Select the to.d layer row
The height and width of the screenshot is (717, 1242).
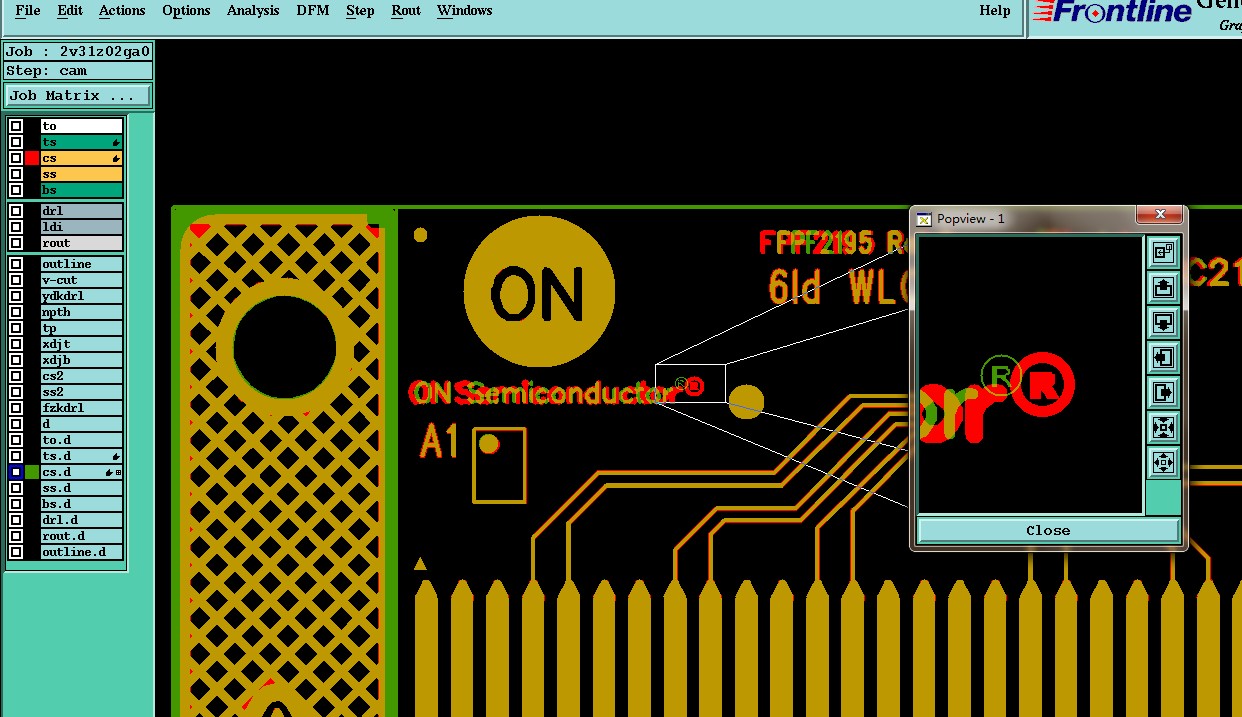[81, 441]
